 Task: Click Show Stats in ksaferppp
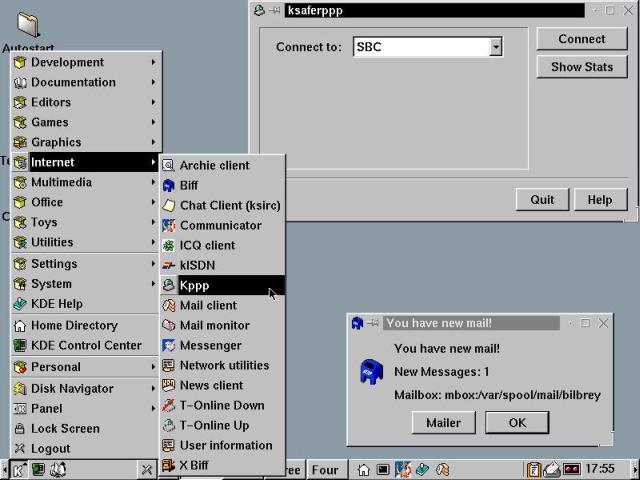coord(581,67)
